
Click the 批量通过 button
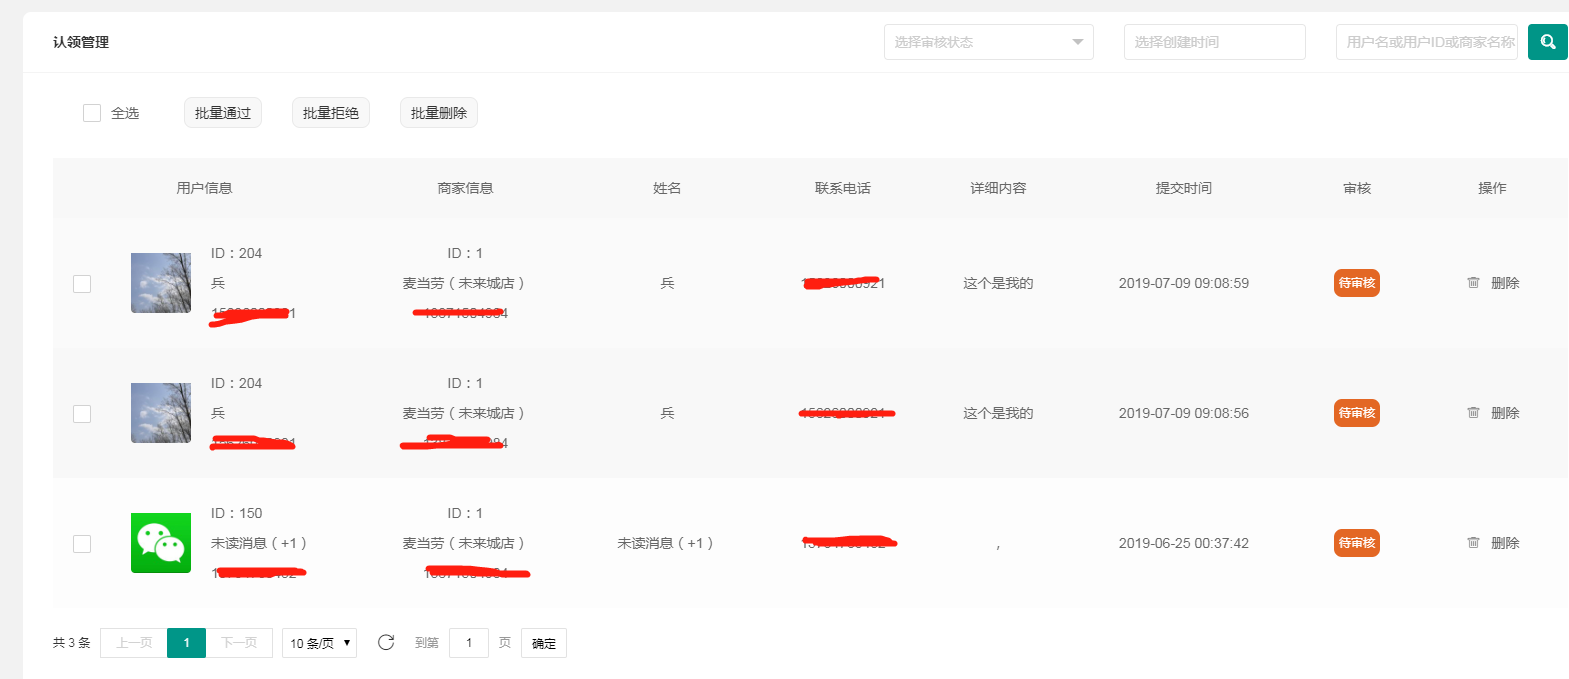223,113
